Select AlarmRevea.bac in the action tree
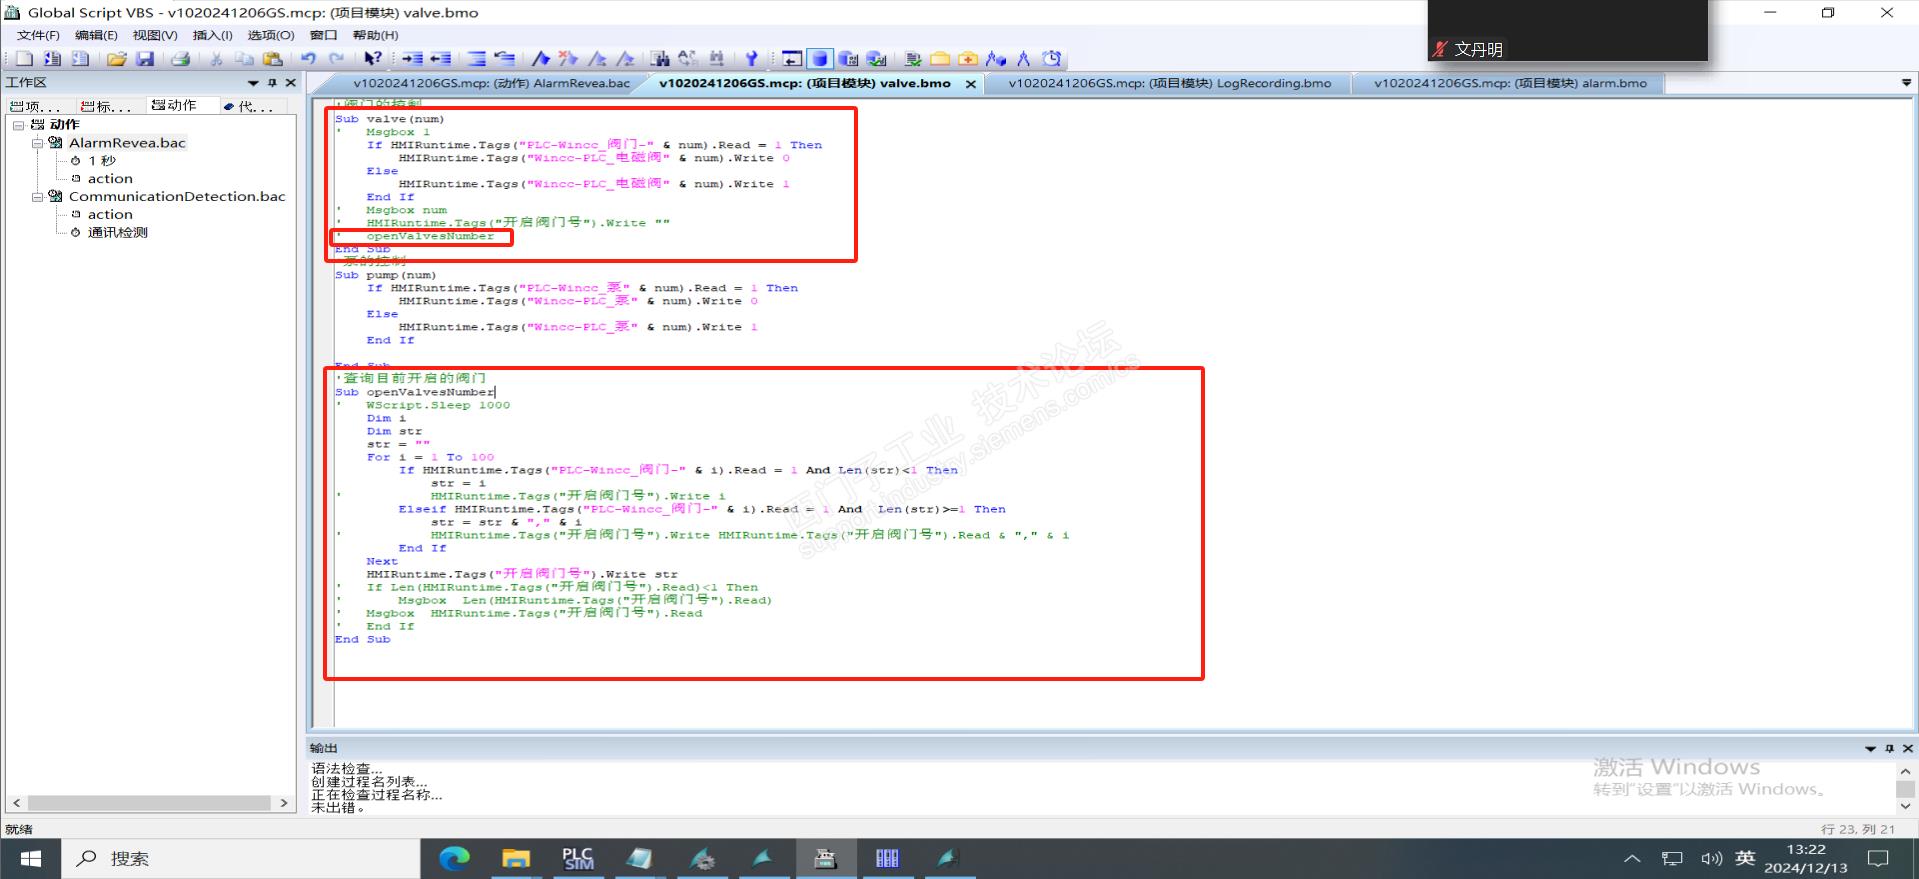 tap(127, 143)
